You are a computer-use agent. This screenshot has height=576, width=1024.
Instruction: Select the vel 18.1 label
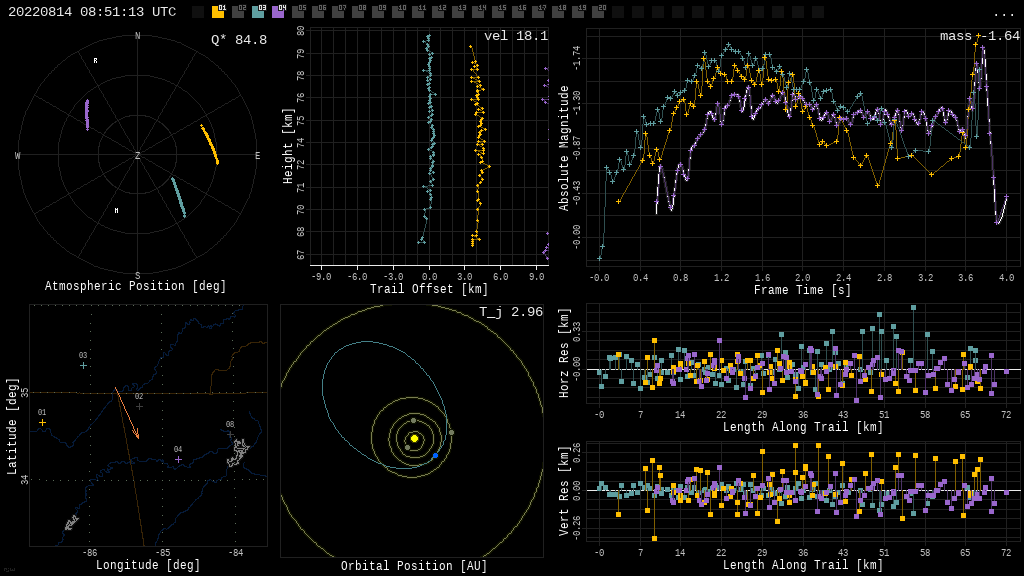coord(516,36)
